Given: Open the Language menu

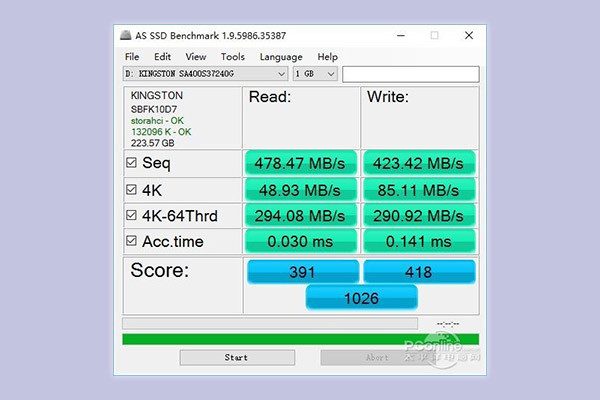Looking at the screenshot, I should (x=281, y=57).
